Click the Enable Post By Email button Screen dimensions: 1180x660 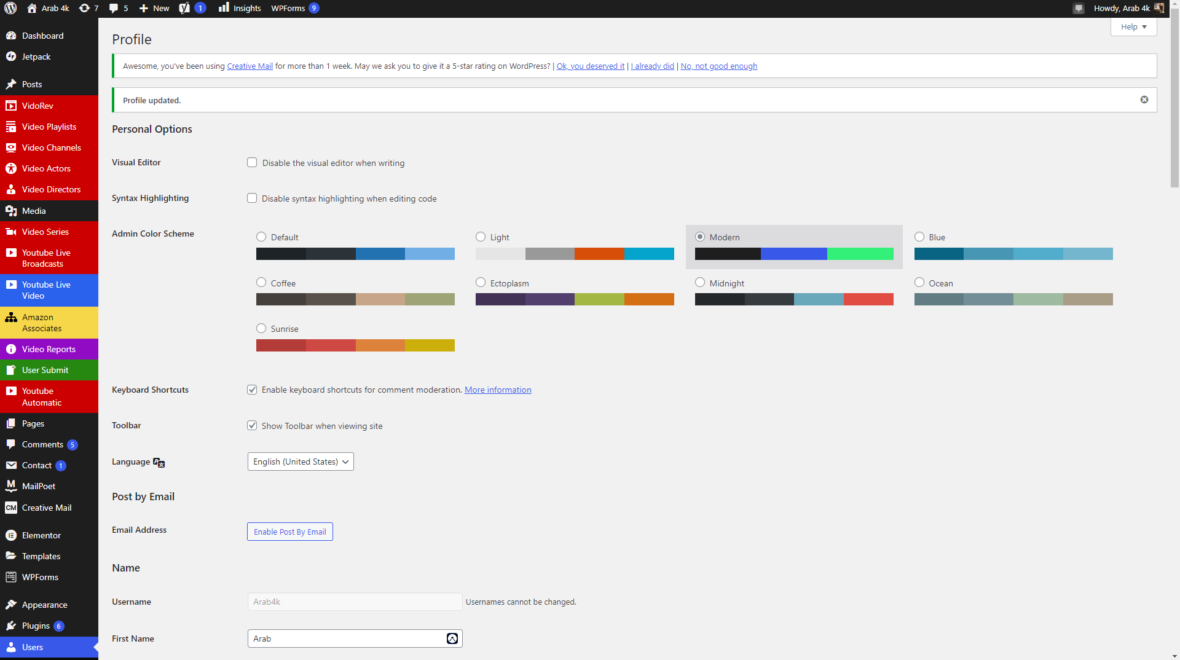289,531
